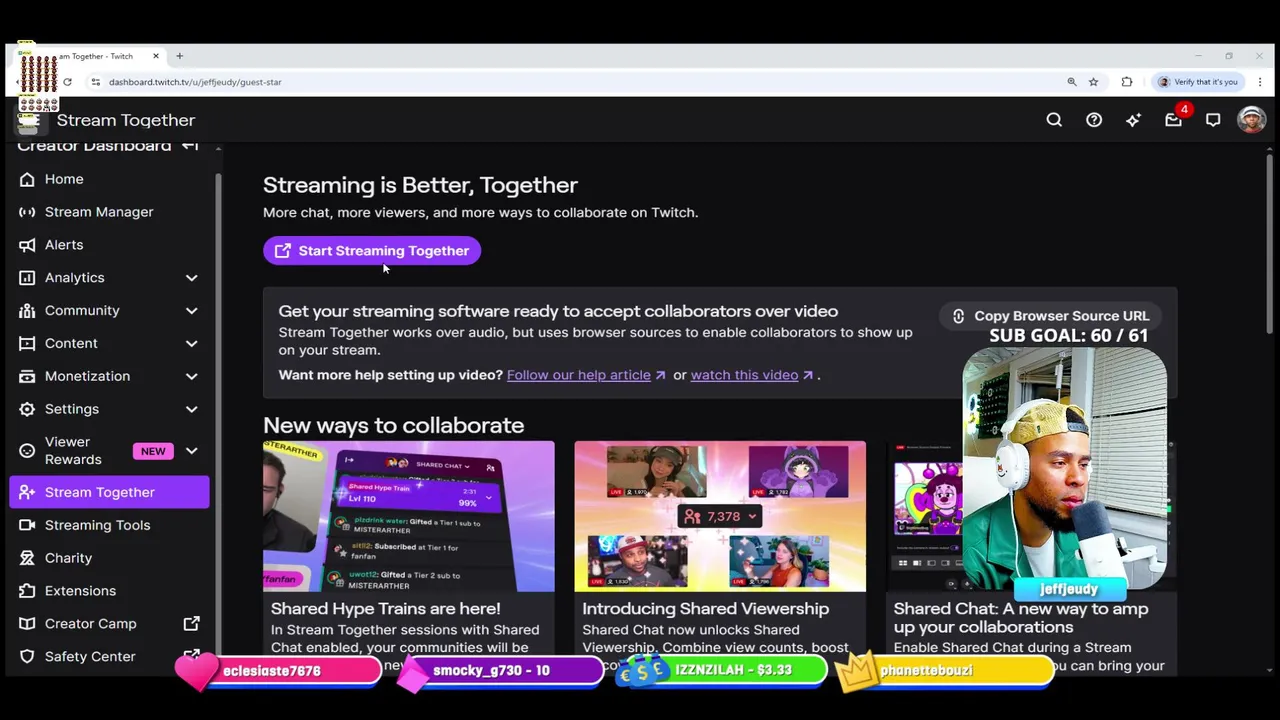Click the Creator Camp external link icon

coord(191,624)
